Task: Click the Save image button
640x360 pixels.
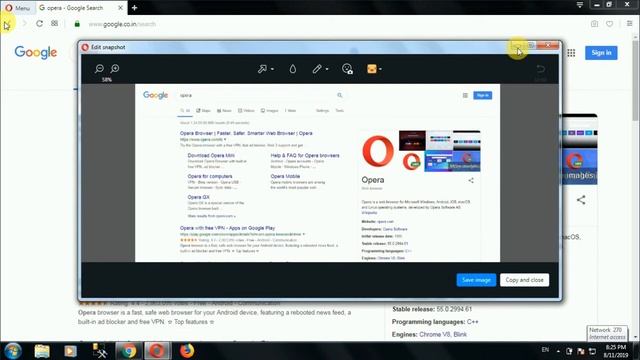Action: [x=476, y=280]
